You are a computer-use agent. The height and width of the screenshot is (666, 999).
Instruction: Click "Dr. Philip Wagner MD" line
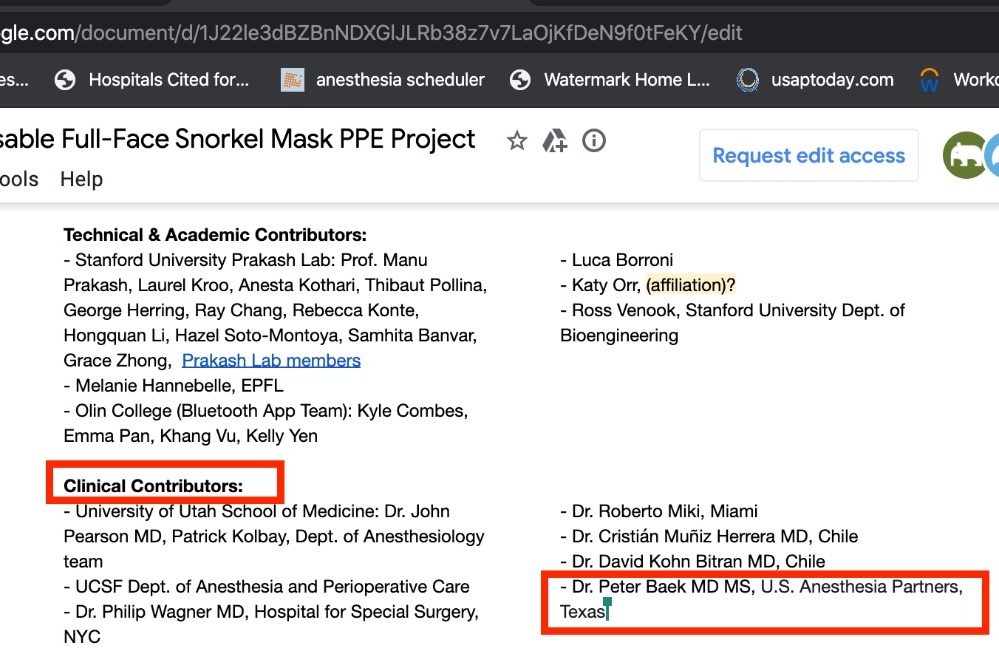tap(271, 612)
